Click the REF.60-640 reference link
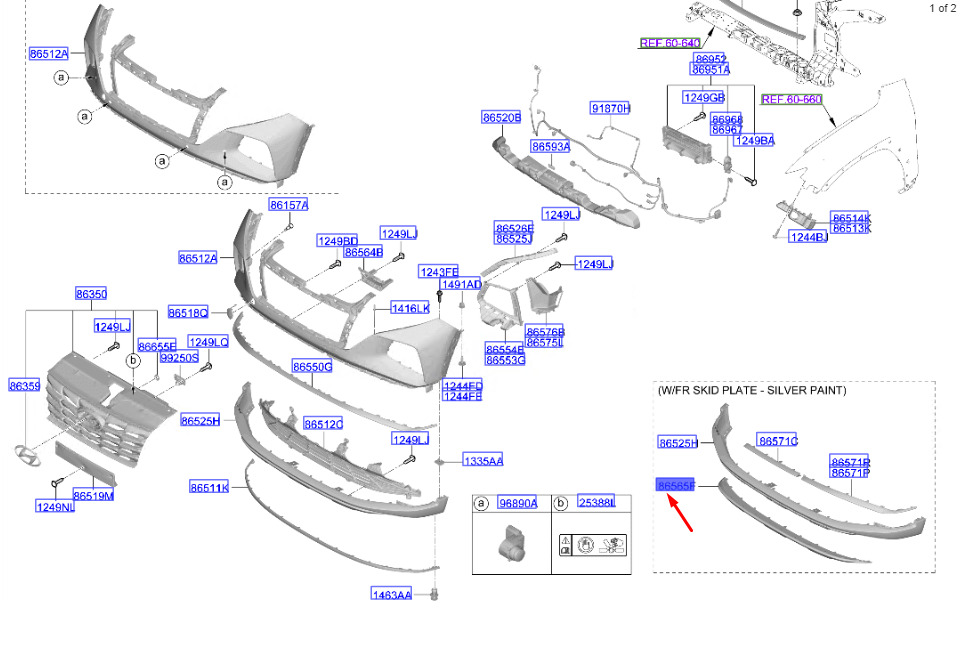 [670, 43]
